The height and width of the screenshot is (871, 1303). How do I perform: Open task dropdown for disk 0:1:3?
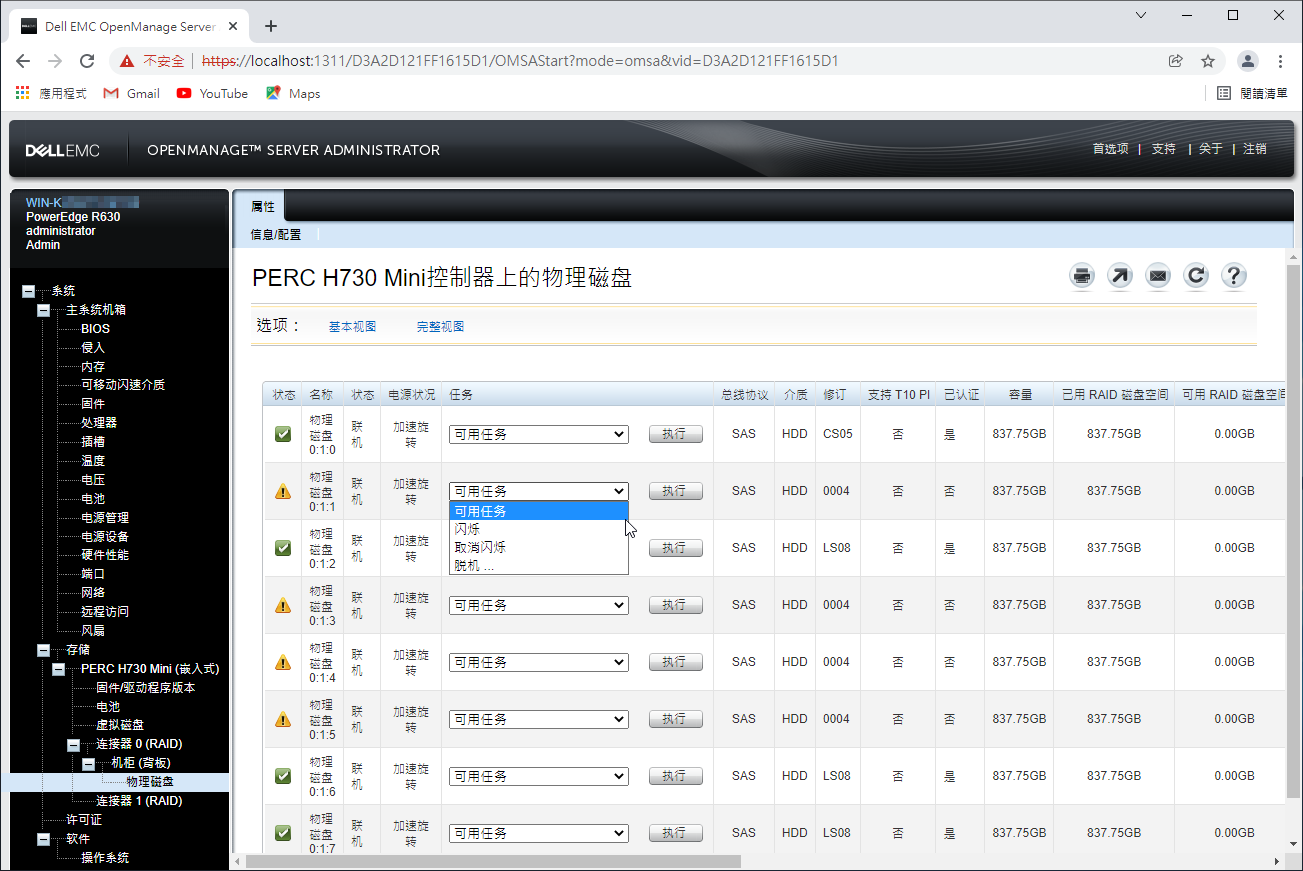[538, 605]
